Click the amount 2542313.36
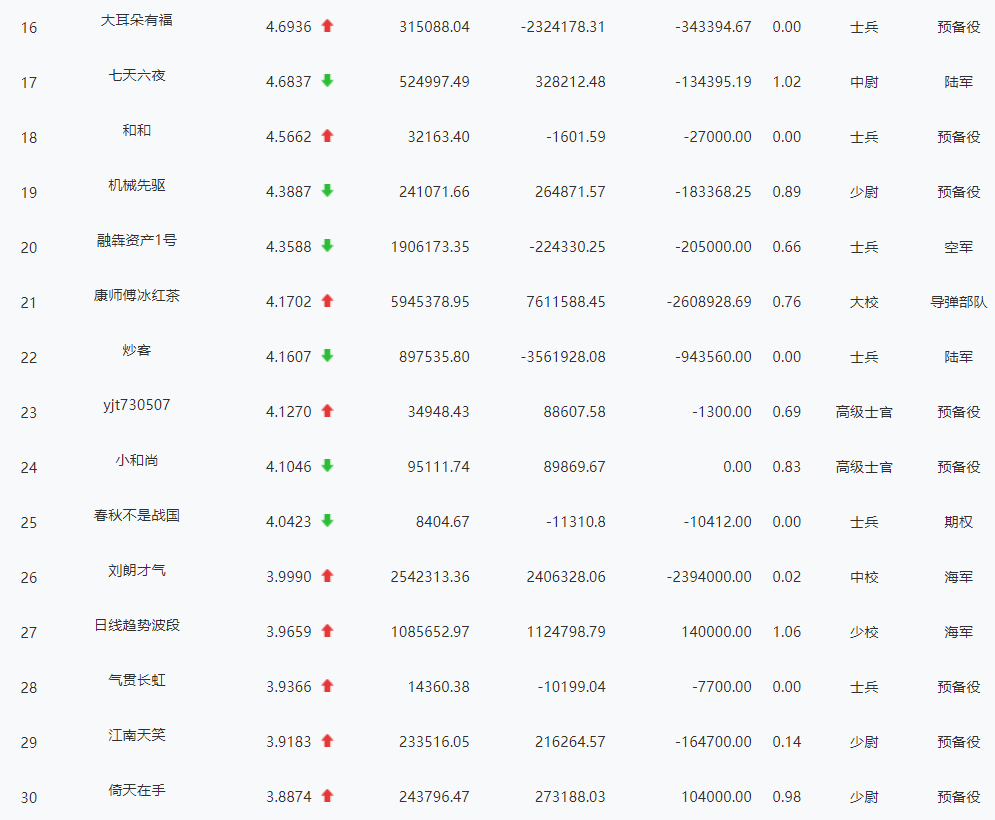 click(430, 577)
